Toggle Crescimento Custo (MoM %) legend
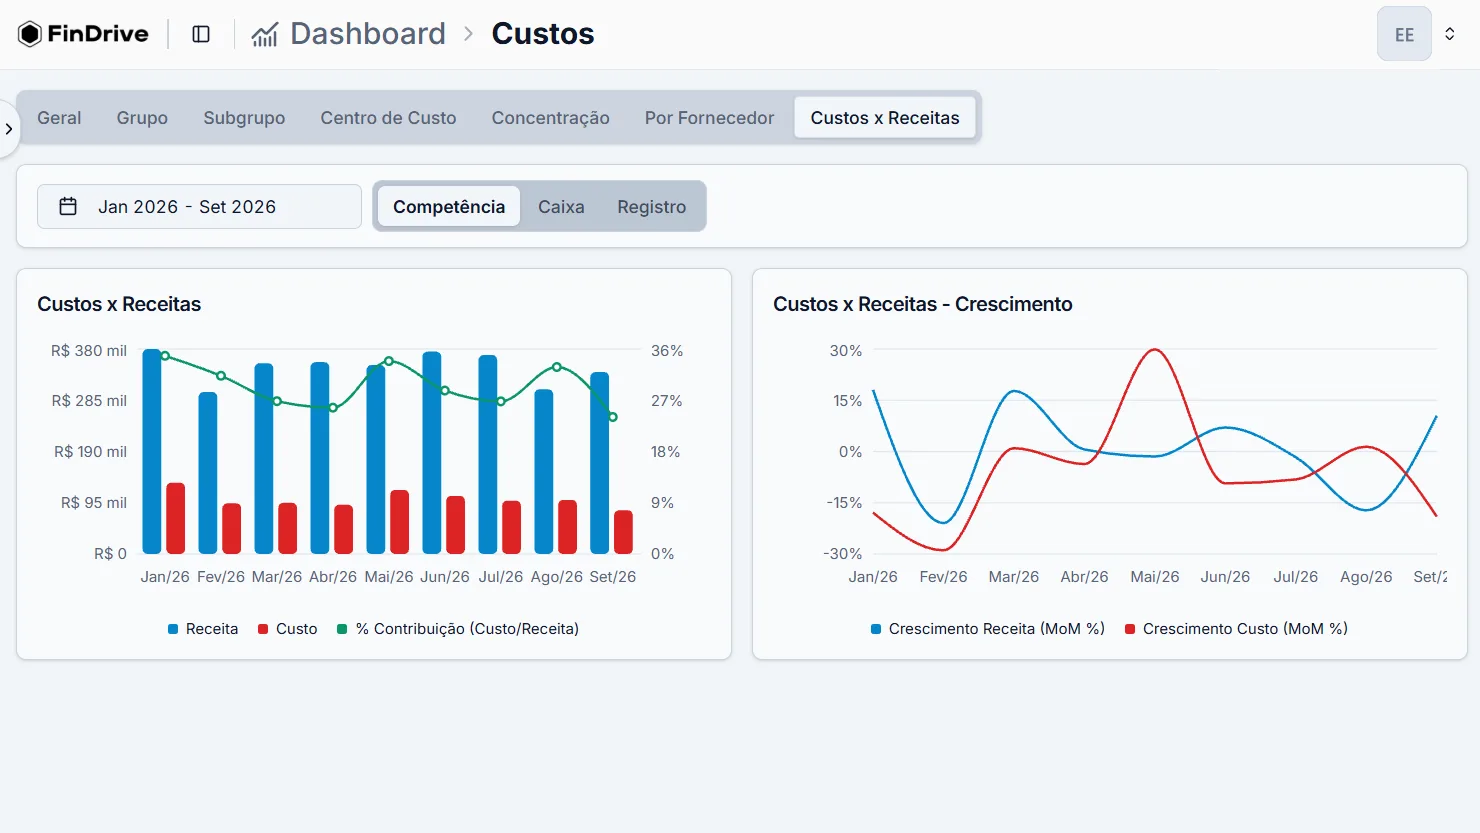This screenshot has width=1480, height=833. 1236,629
